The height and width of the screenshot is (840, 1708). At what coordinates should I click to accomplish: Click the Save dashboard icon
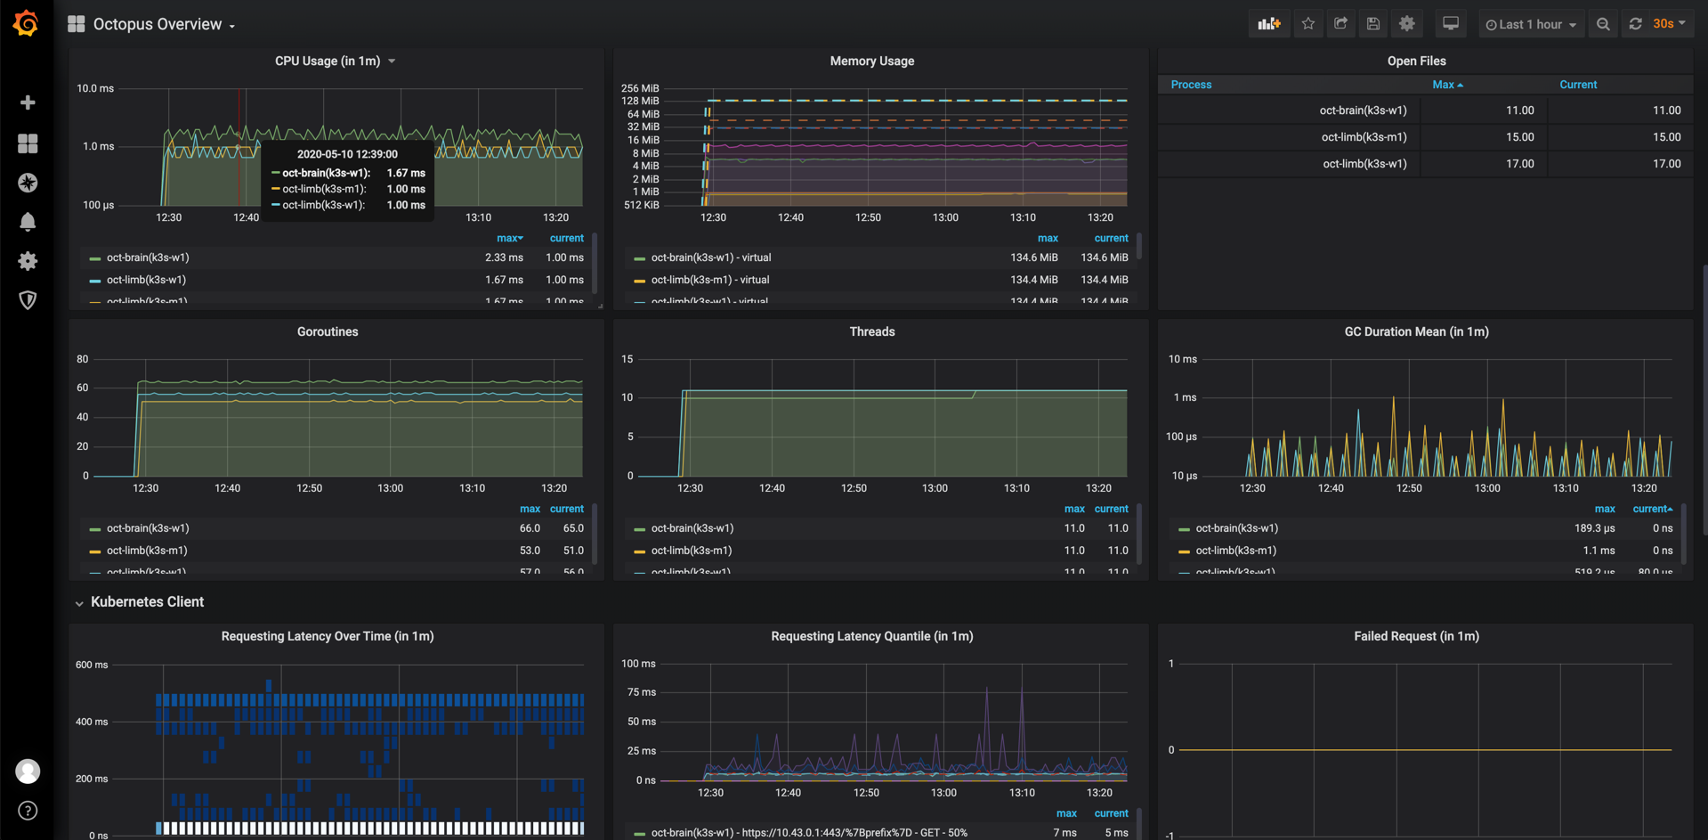click(x=1373, y=24)
